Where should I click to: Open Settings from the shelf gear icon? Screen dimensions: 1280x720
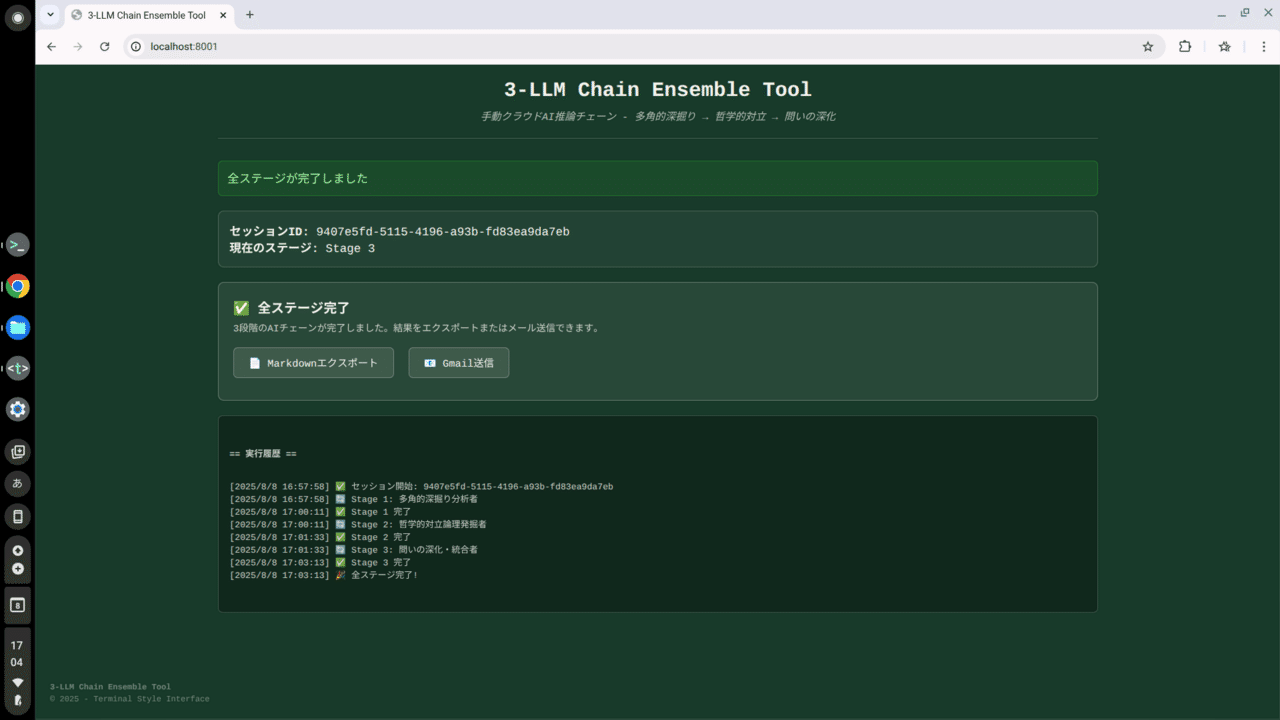point(17,408)
